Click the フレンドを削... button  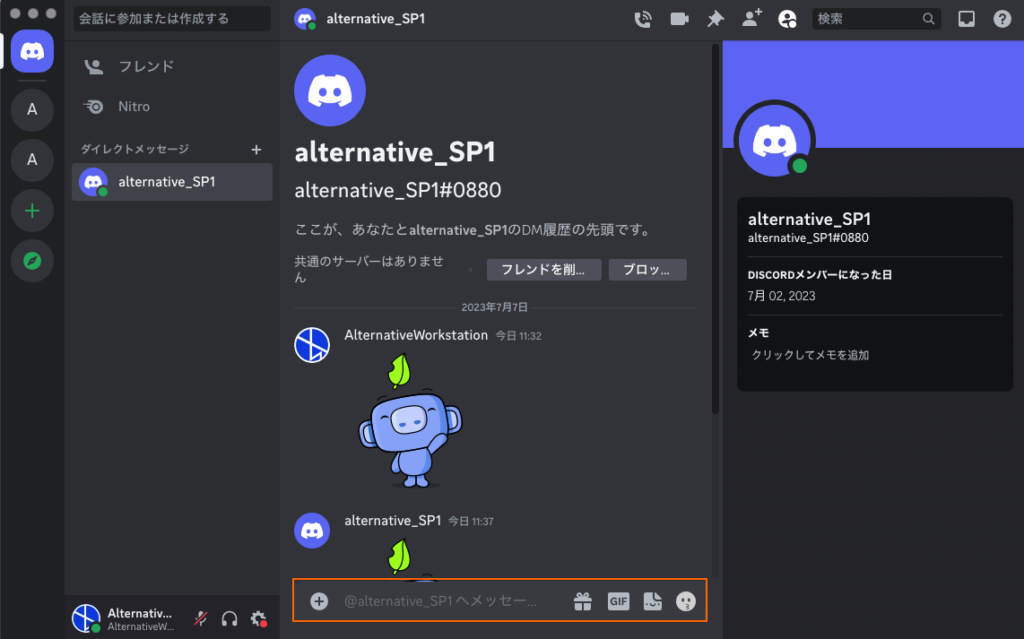(x=543, y=270)
